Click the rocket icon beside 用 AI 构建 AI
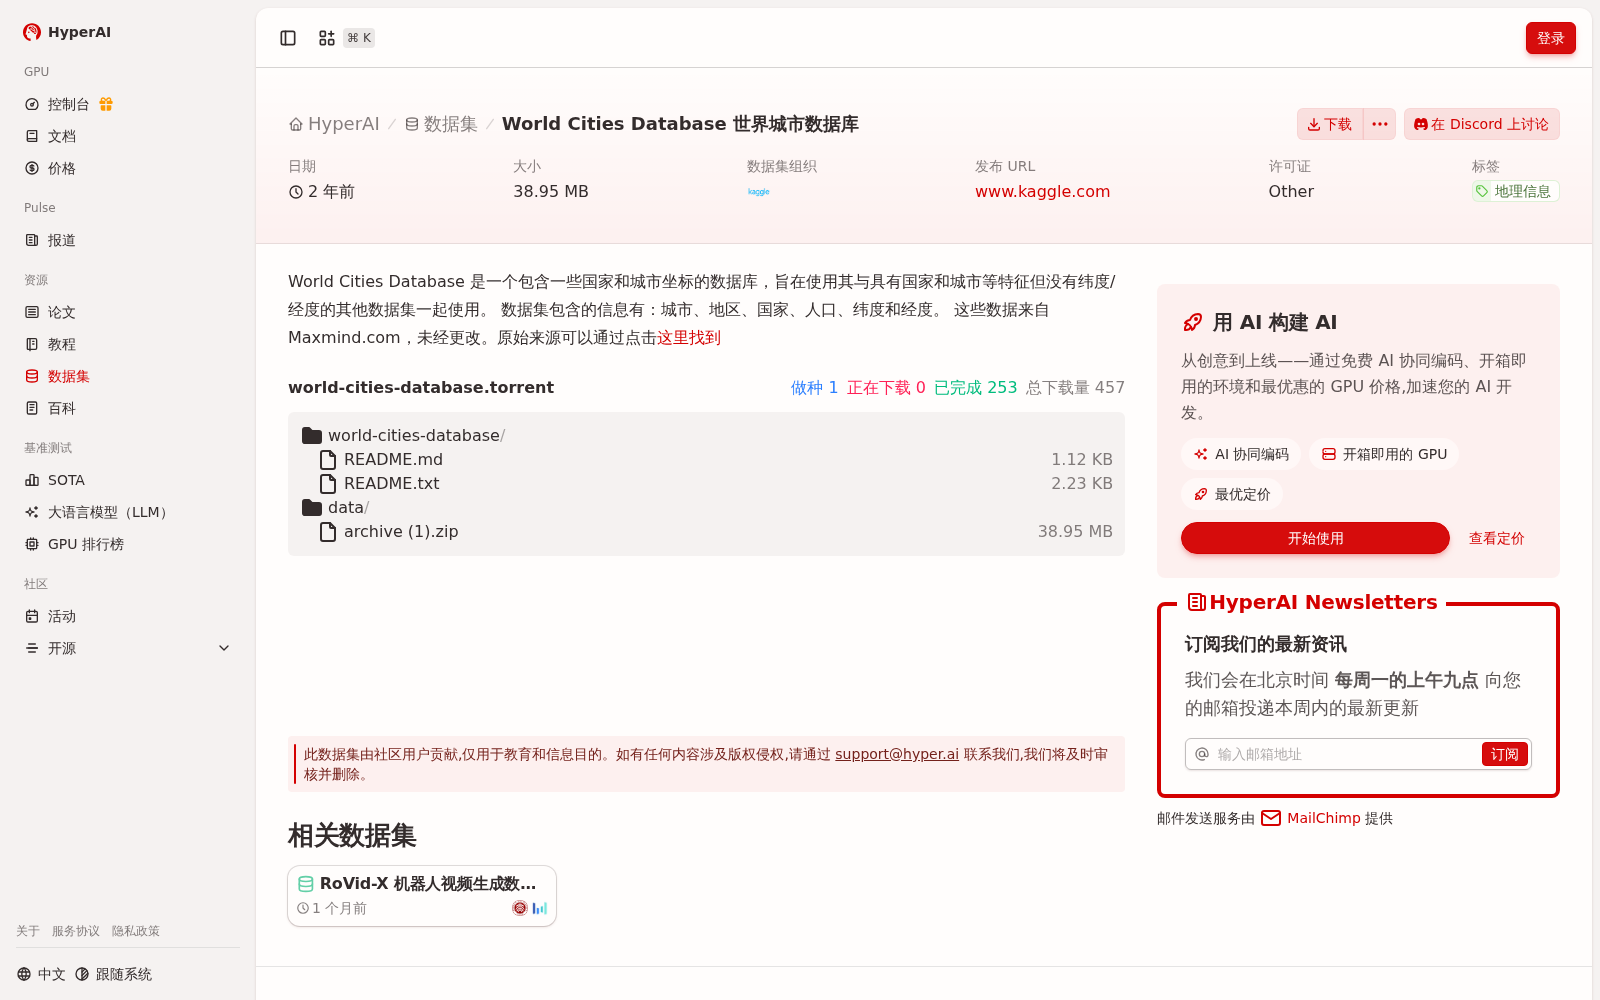The width and height of the screenshot is (1600, 1000). pos(1192,322)
